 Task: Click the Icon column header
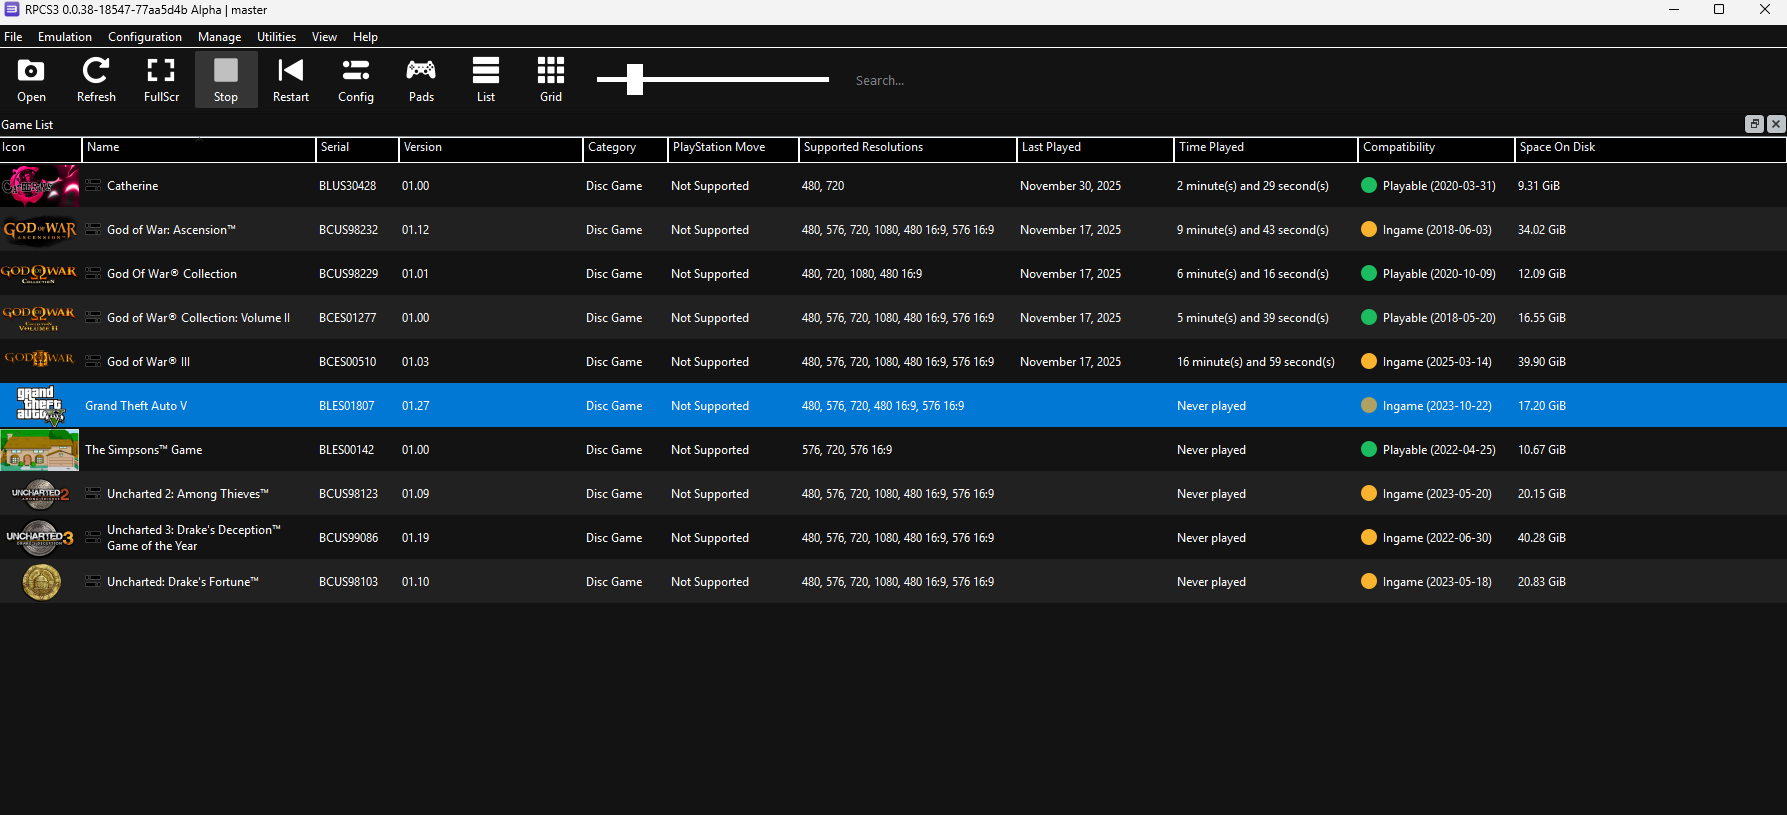point(41,148)
